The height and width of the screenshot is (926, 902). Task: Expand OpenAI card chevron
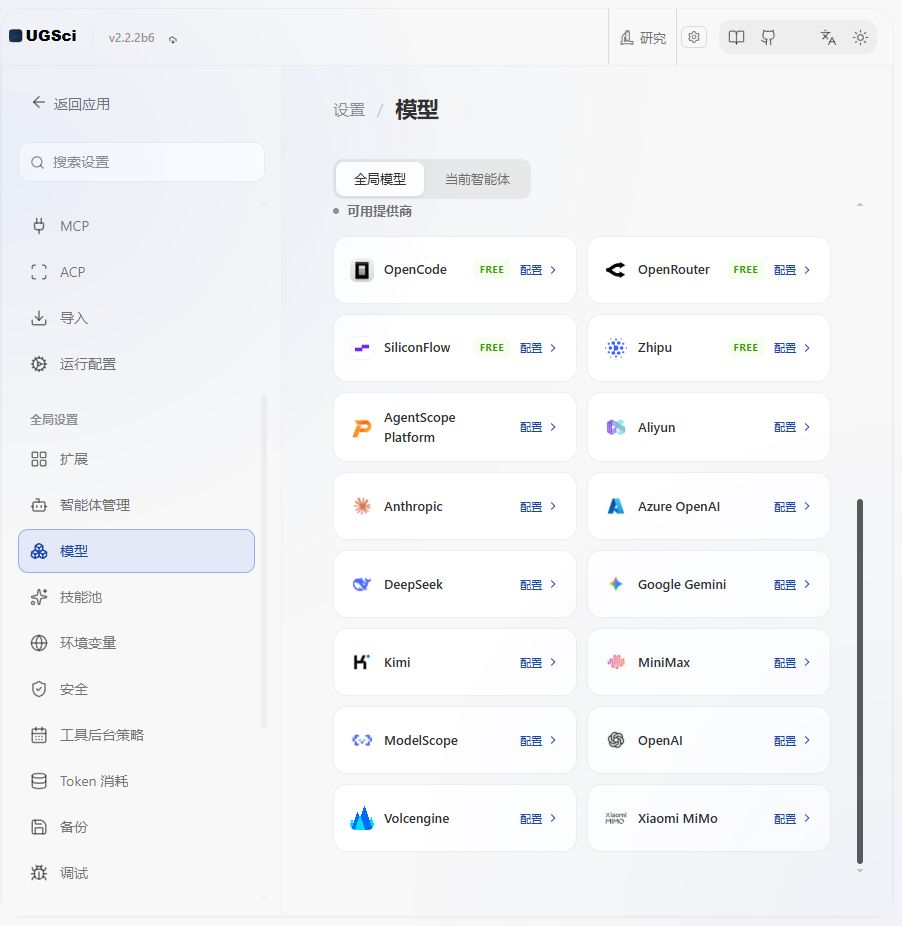(807, 740)
